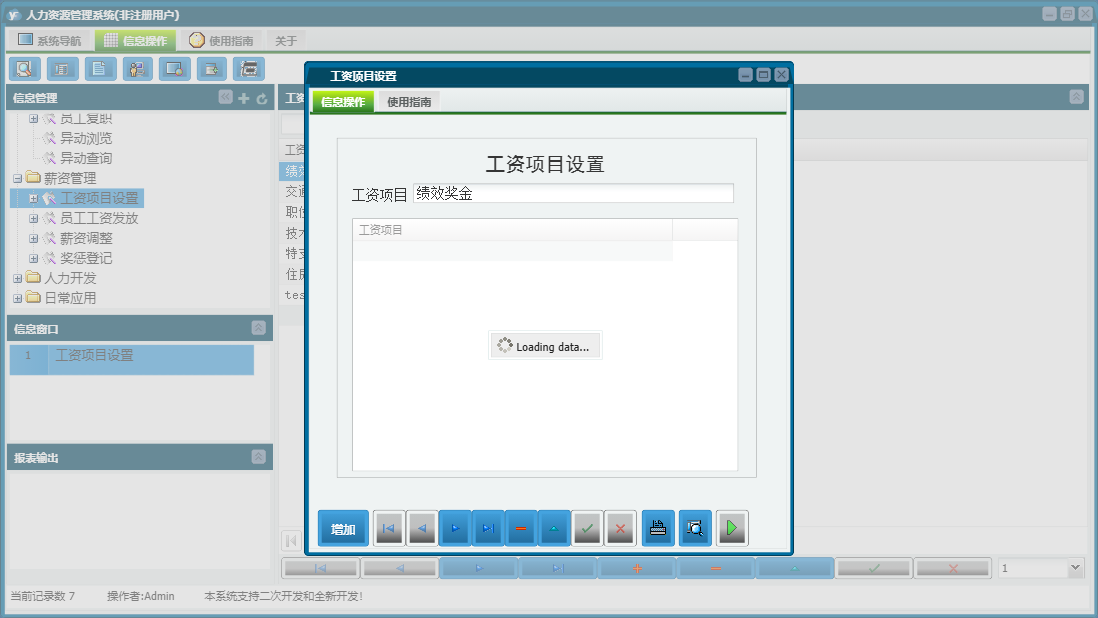Click the screen with globe toolbar icon
1098x618 pixels.
click(x=174, y=69)
